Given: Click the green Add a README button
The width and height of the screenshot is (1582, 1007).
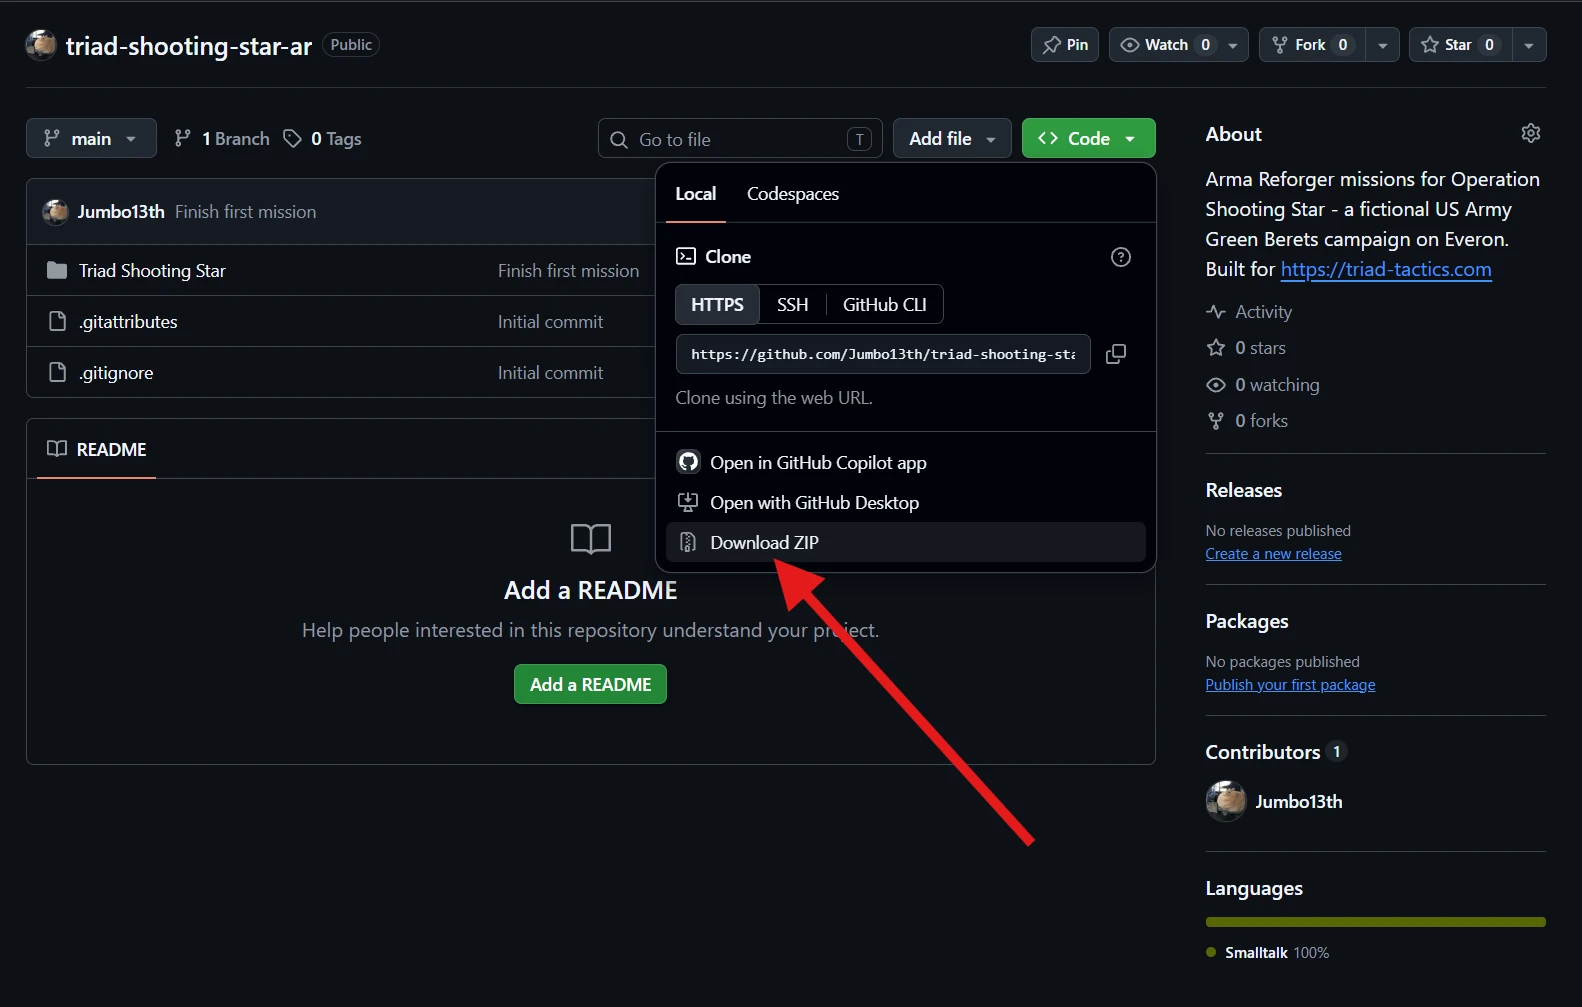Looking at the screenshot, I should pos(590,684).
